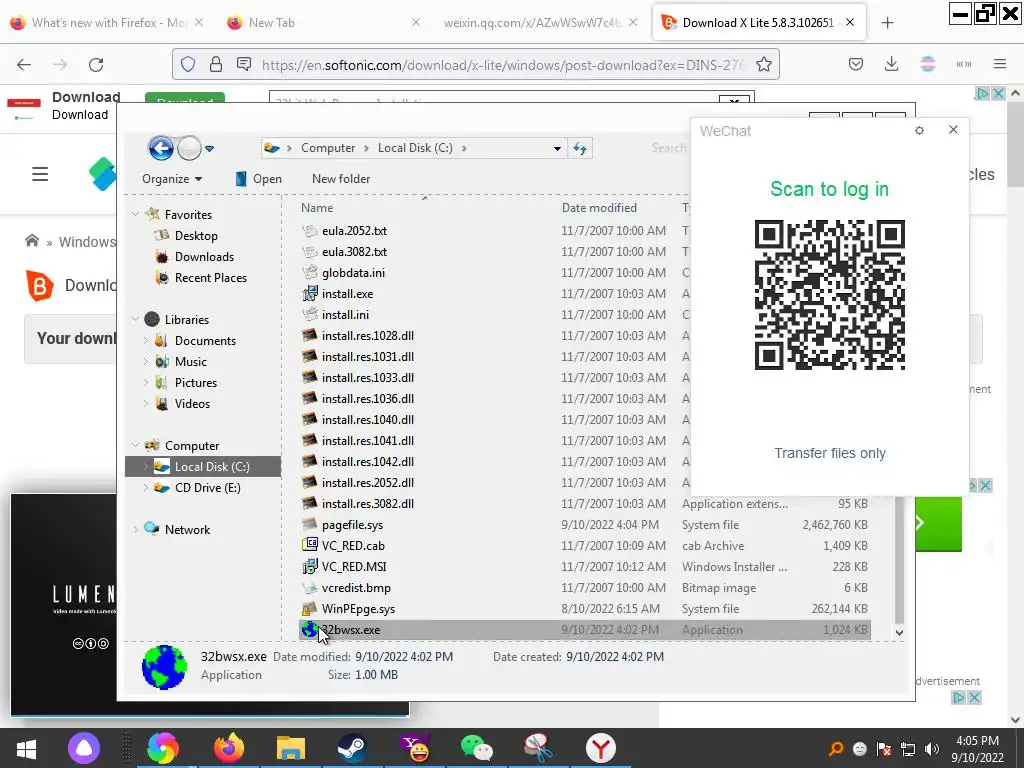
Task: Open Firefox application menu
Action: click(x=1000, y=64)
